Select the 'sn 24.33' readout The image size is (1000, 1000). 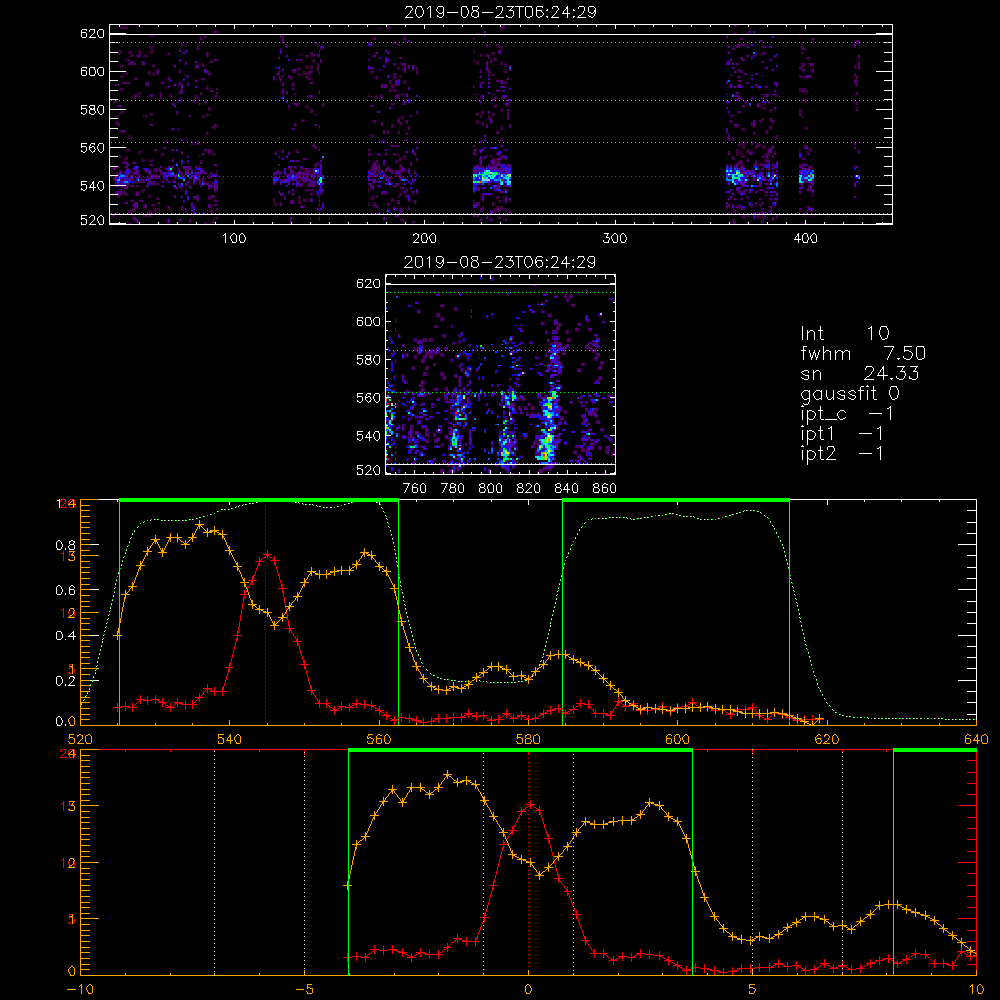coord(860,373)
